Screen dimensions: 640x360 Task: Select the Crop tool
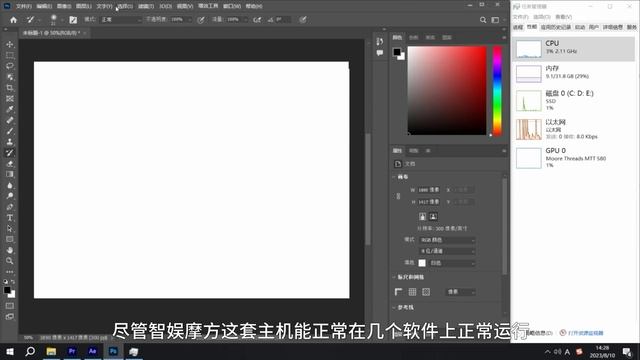tap(10, 88)
